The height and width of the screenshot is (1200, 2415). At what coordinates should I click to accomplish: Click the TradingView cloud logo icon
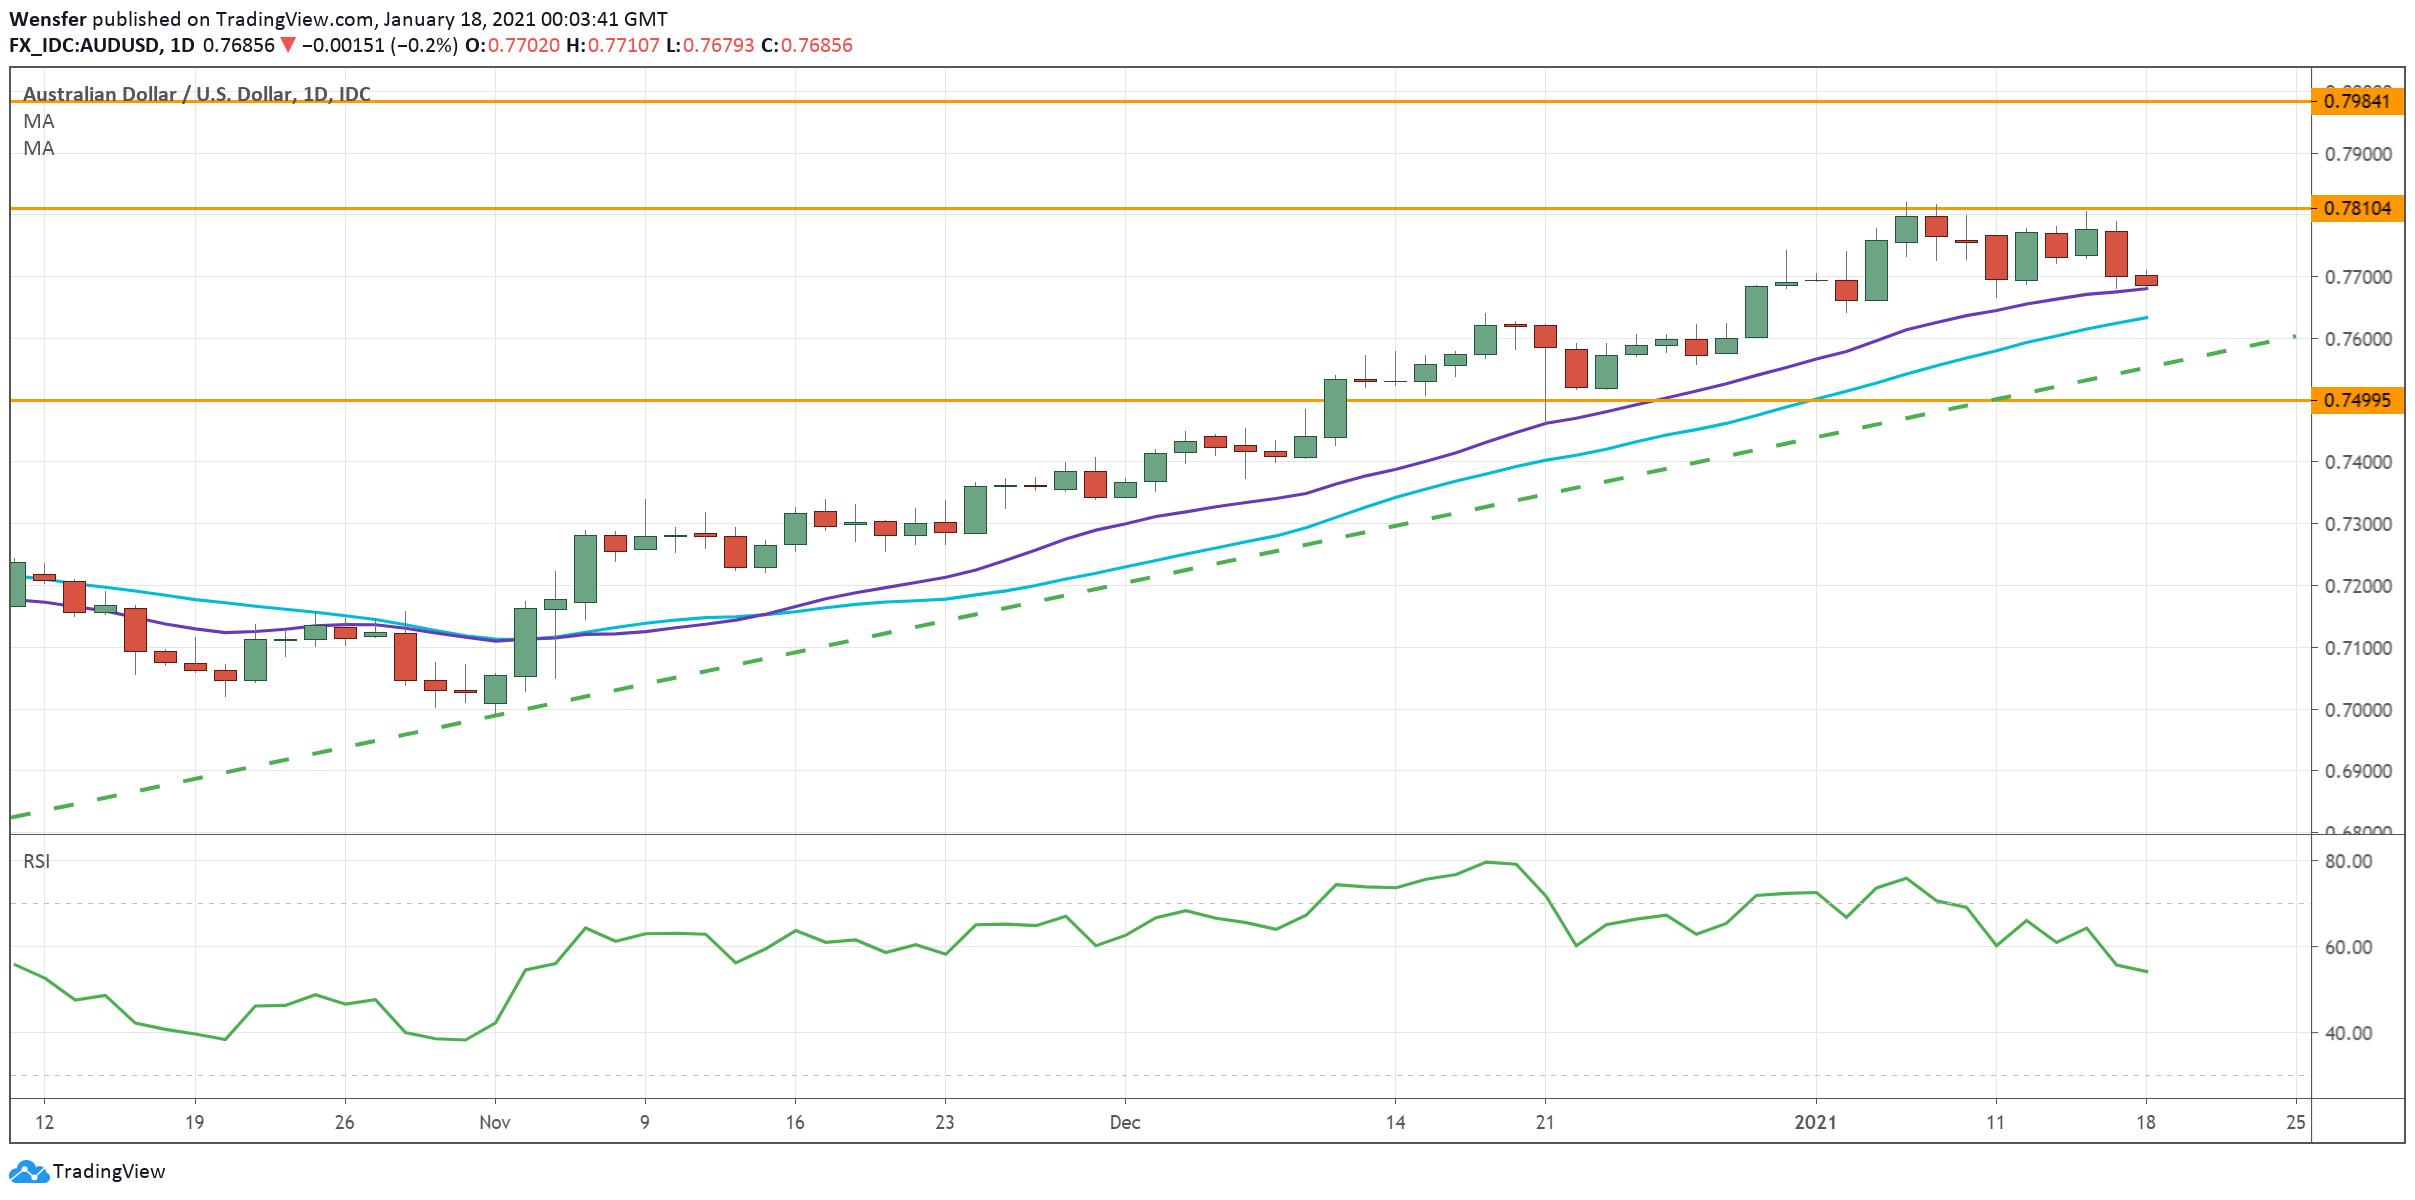click(x=28, y=1171)
